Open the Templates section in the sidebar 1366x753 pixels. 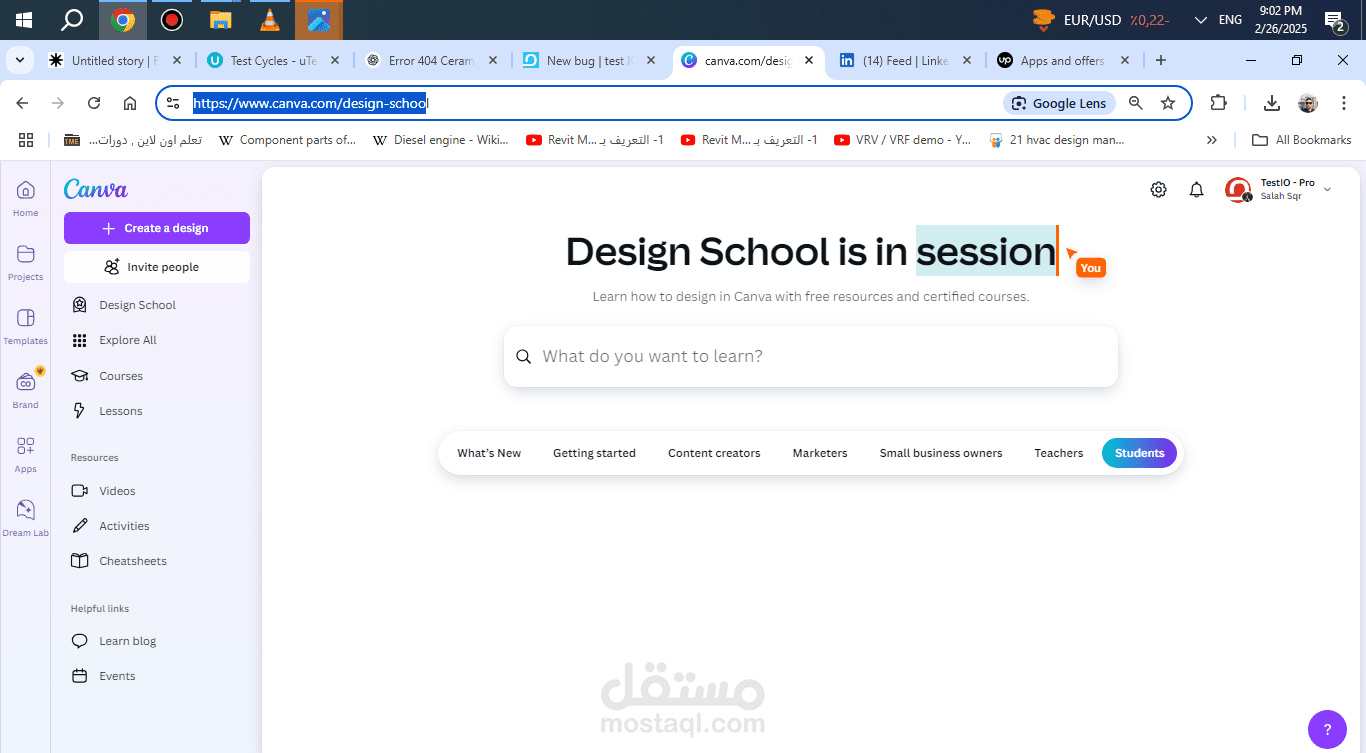click(x=26, y=326)
